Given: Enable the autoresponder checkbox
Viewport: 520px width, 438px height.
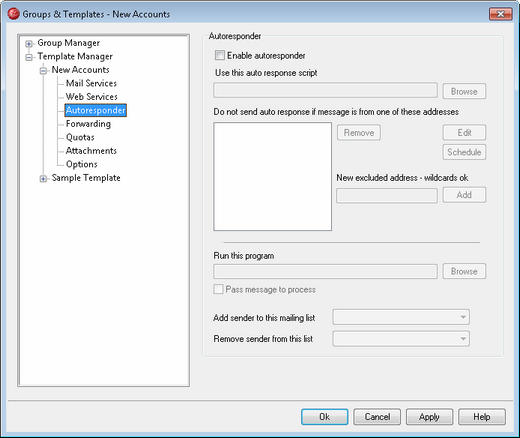Looking at the screenshot, I should point(220,55).
